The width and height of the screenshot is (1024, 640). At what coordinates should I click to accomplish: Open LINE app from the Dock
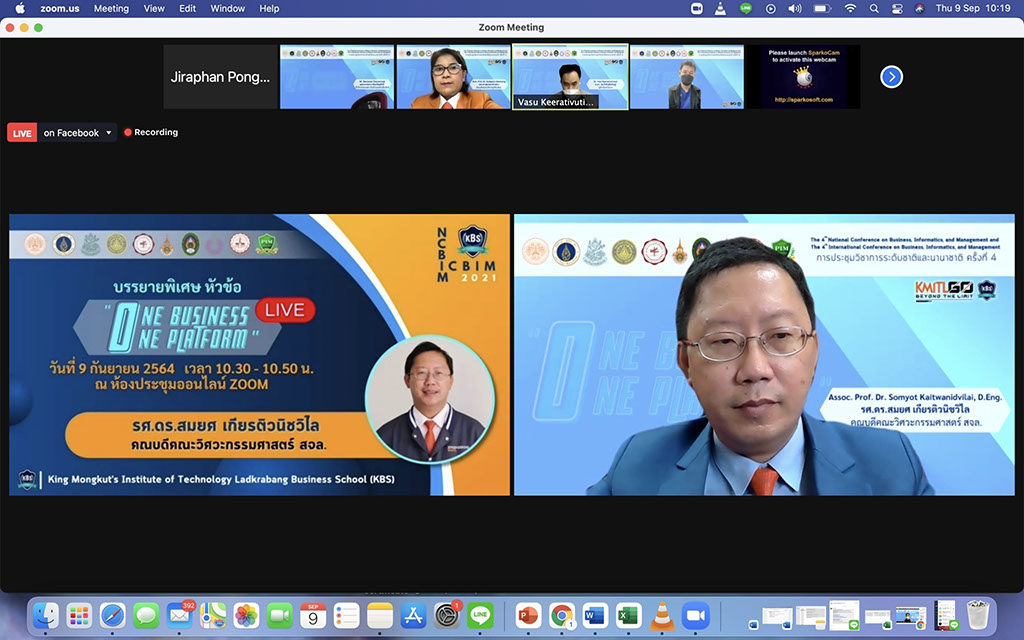point(480,616)
